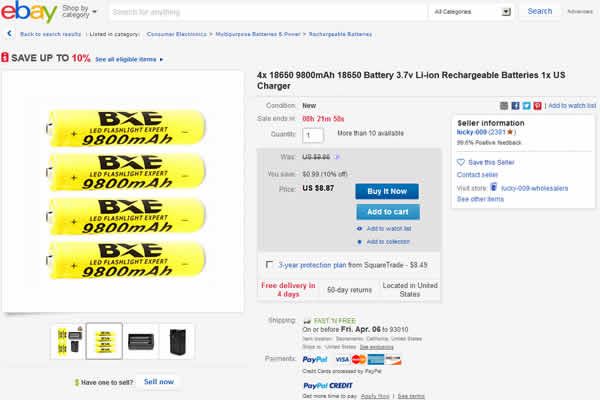600x400 pixels.
Task: Open lucky-009-wholesalers store link
Action: coord(535,188)
